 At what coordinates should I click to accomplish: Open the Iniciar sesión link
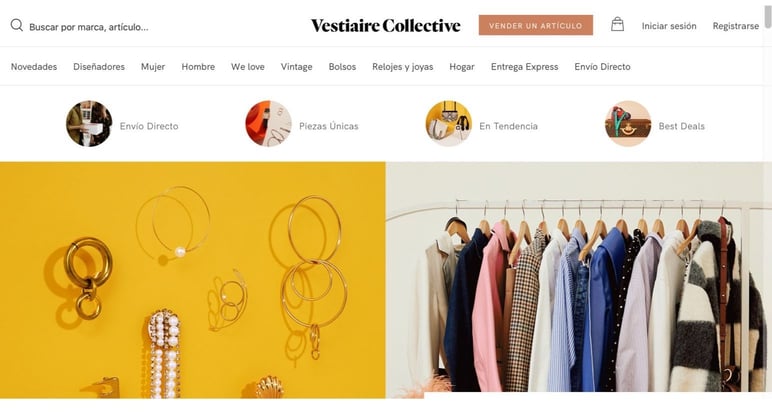pos(669,26)
